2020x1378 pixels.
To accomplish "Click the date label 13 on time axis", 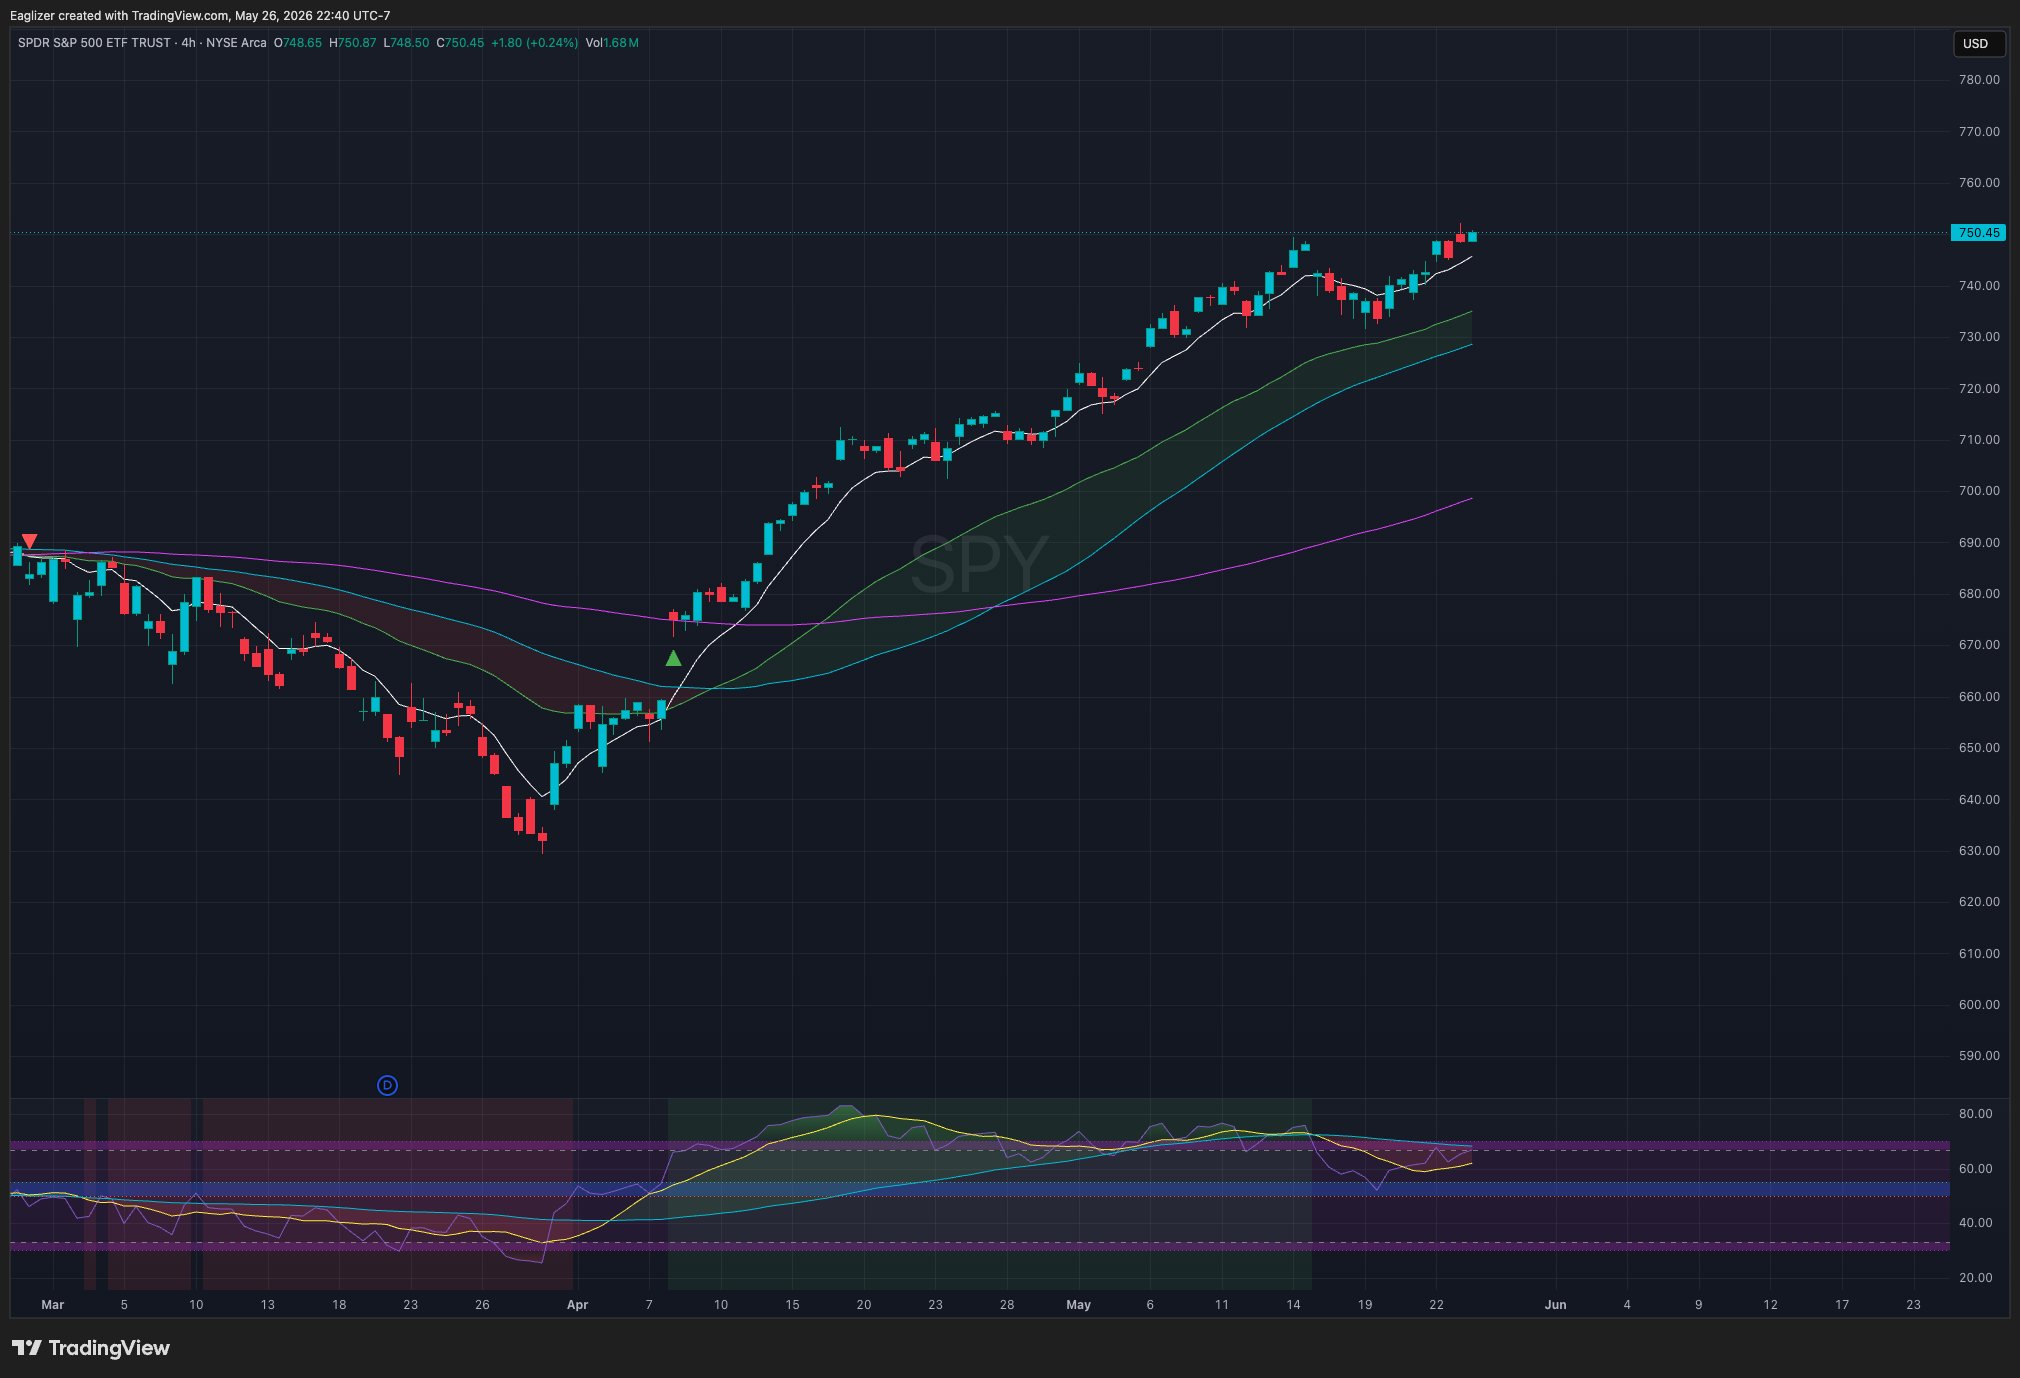I will pos(267,1305).
